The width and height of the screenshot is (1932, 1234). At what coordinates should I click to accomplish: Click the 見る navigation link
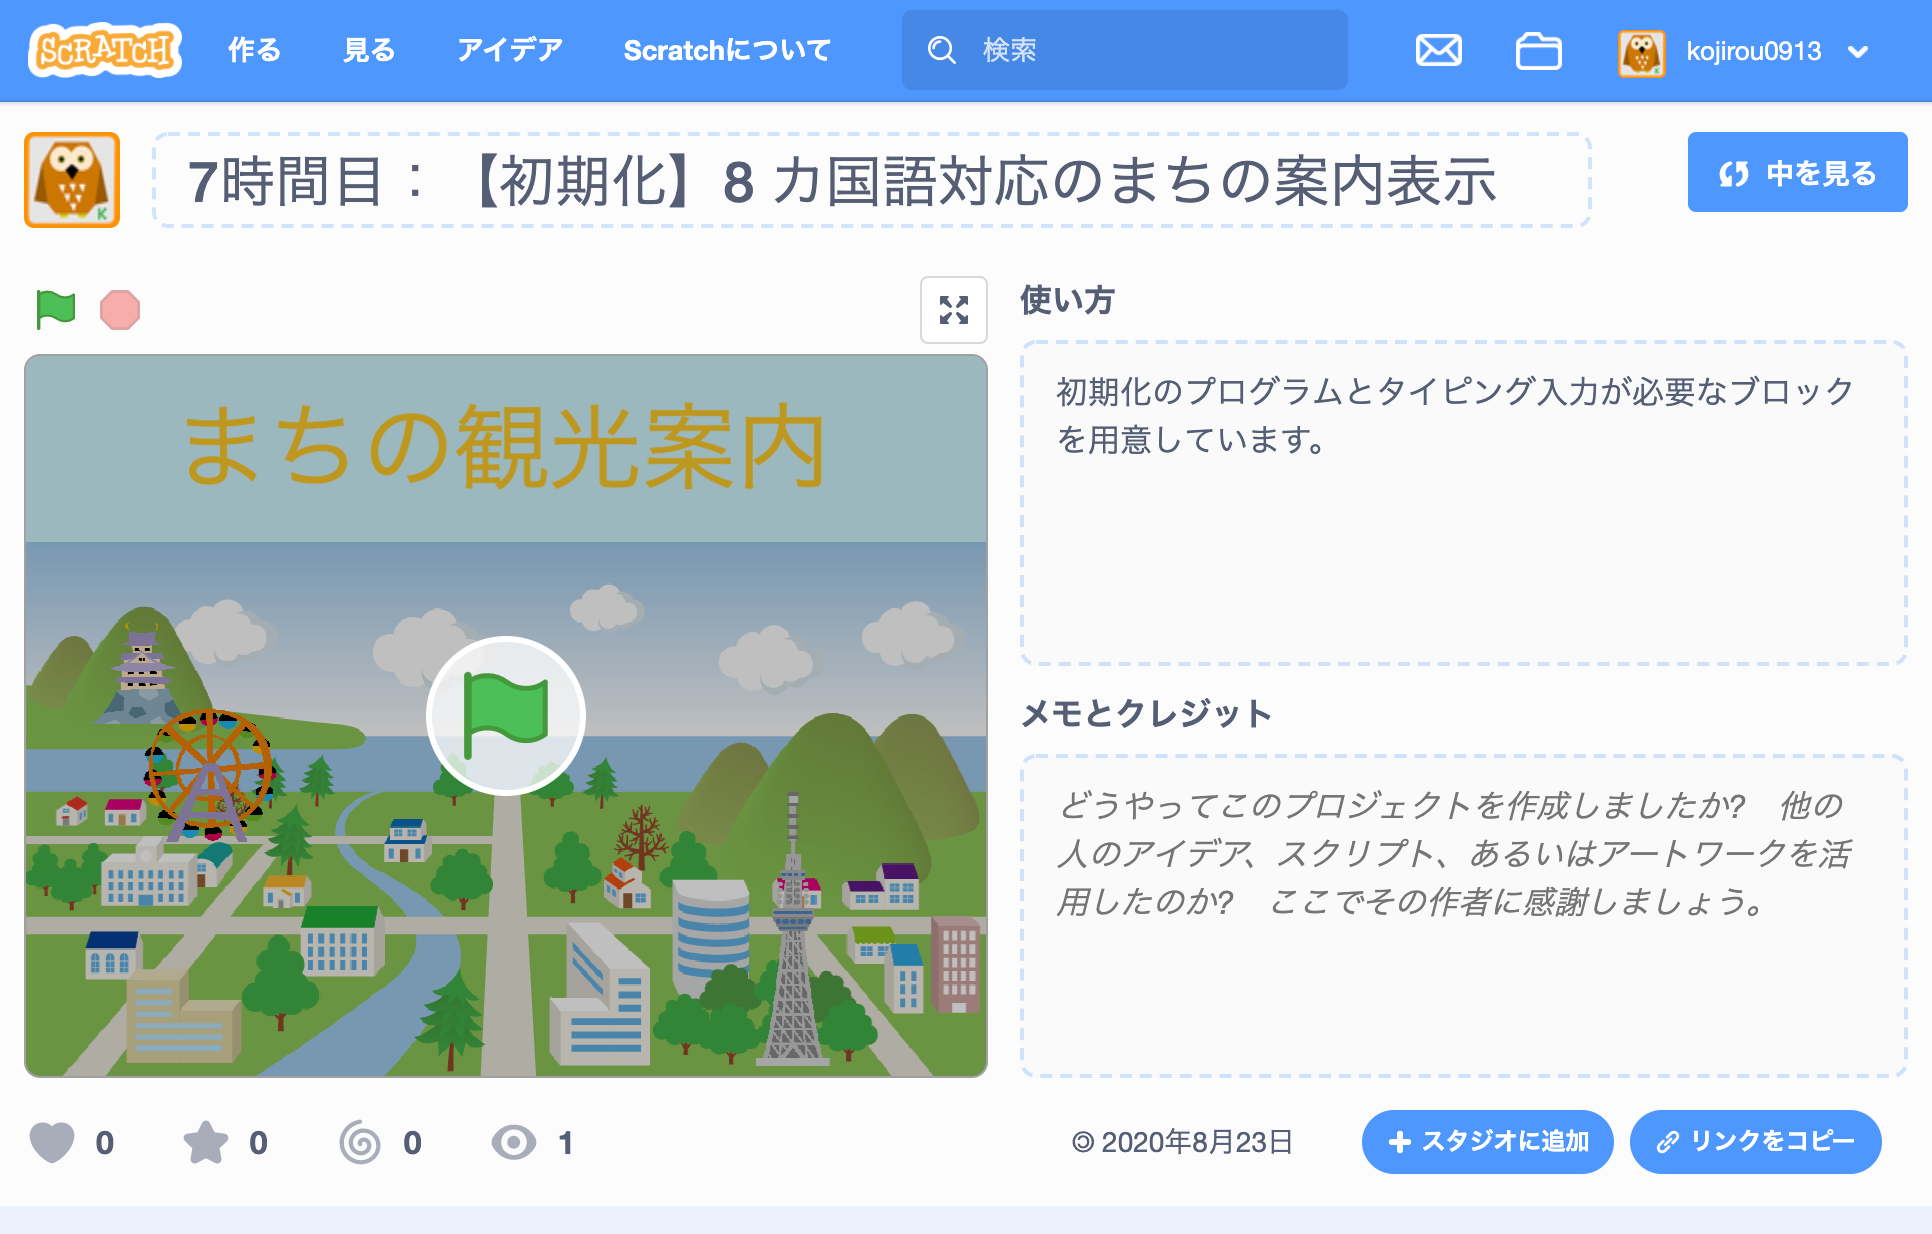click(x=369, y=50)
